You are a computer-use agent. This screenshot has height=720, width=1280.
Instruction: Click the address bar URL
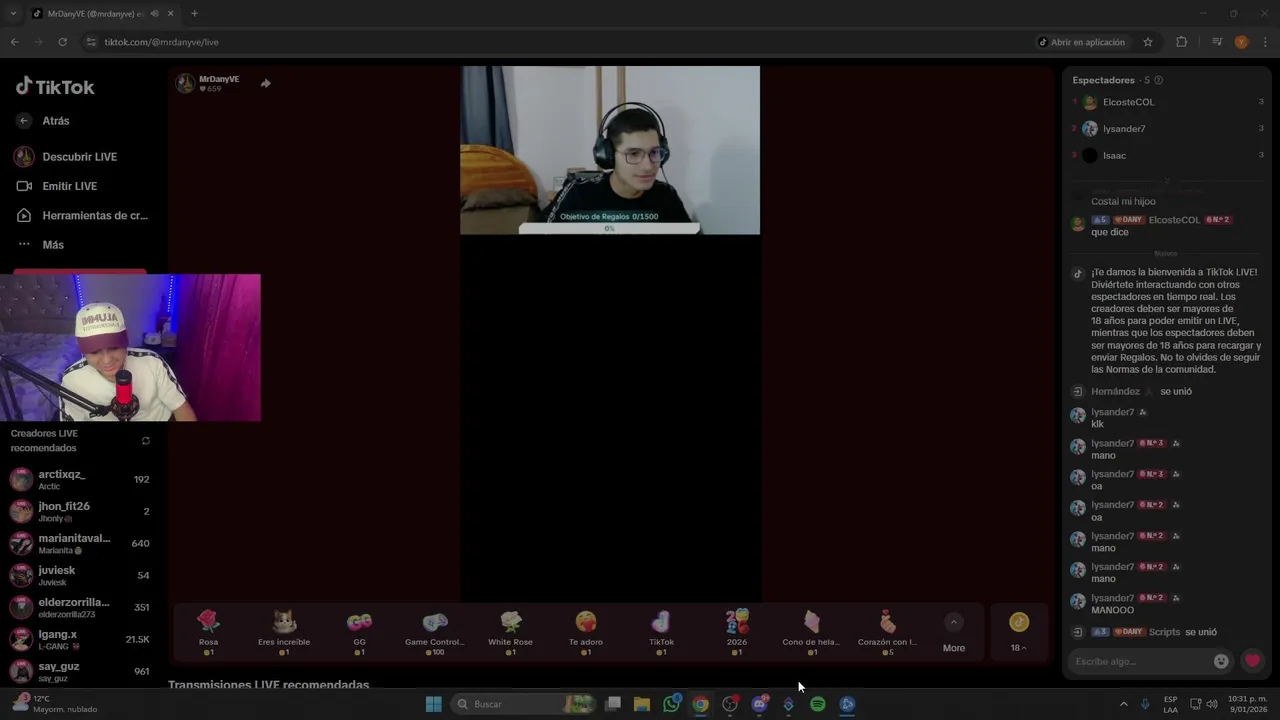point(161,42)
